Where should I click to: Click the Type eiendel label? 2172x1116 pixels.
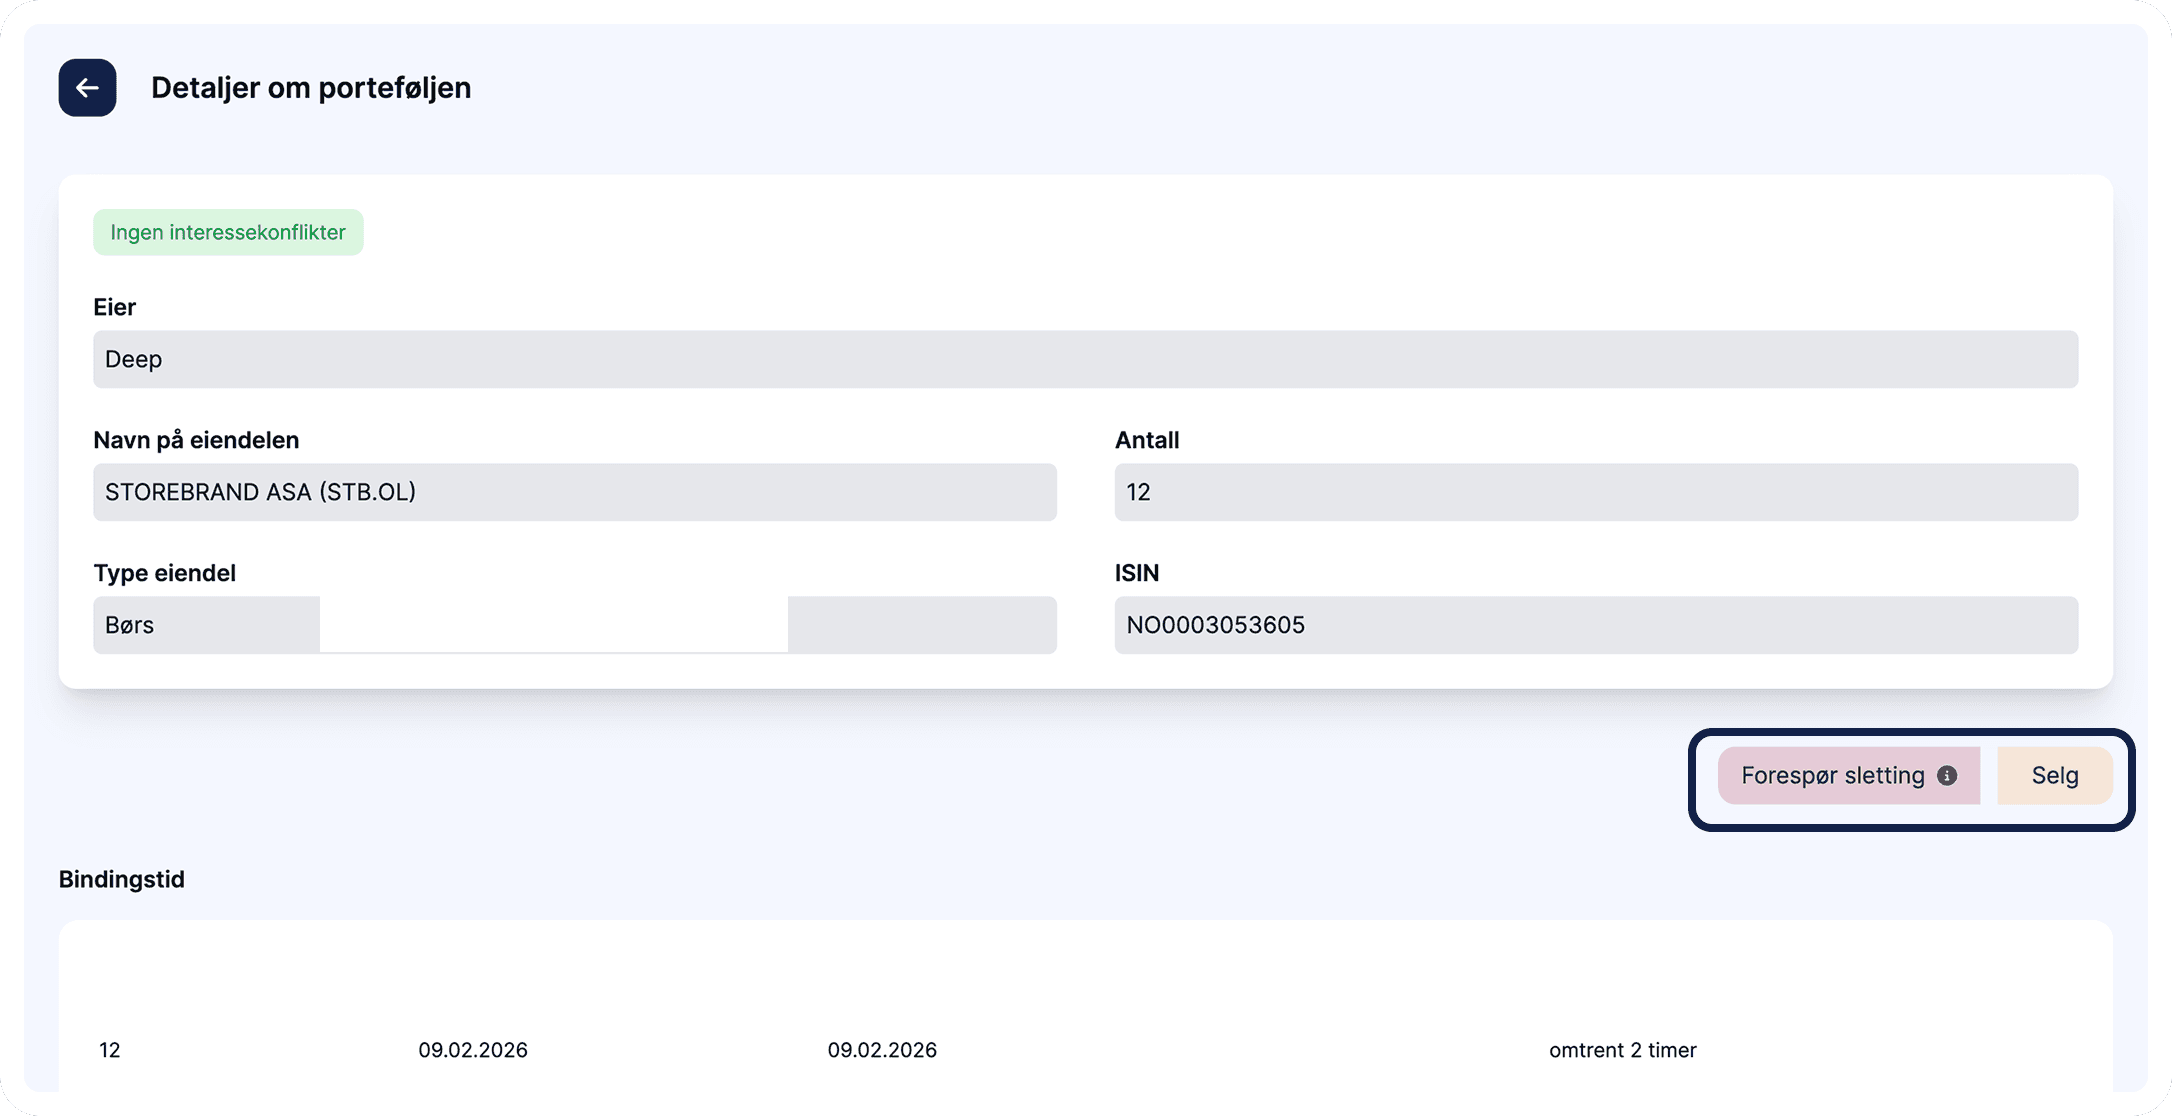(x=165, y=574)
